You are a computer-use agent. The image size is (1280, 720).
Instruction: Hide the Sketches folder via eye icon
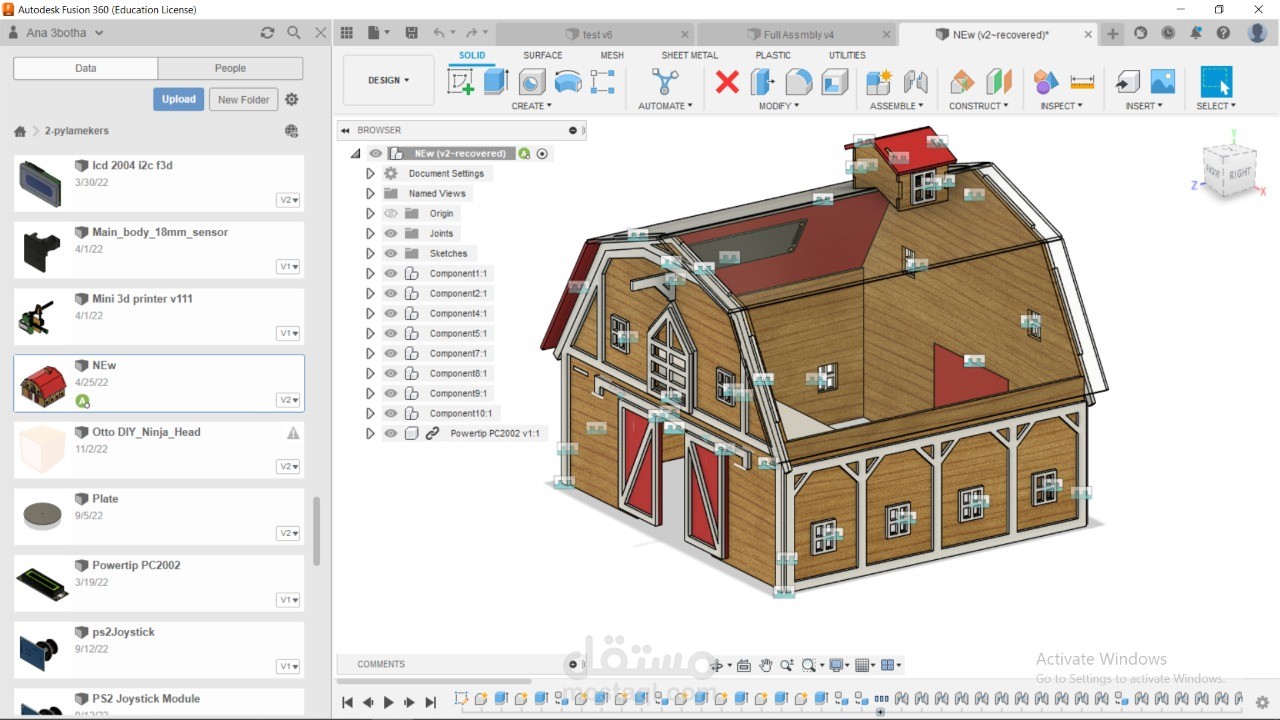click(391, 253)
